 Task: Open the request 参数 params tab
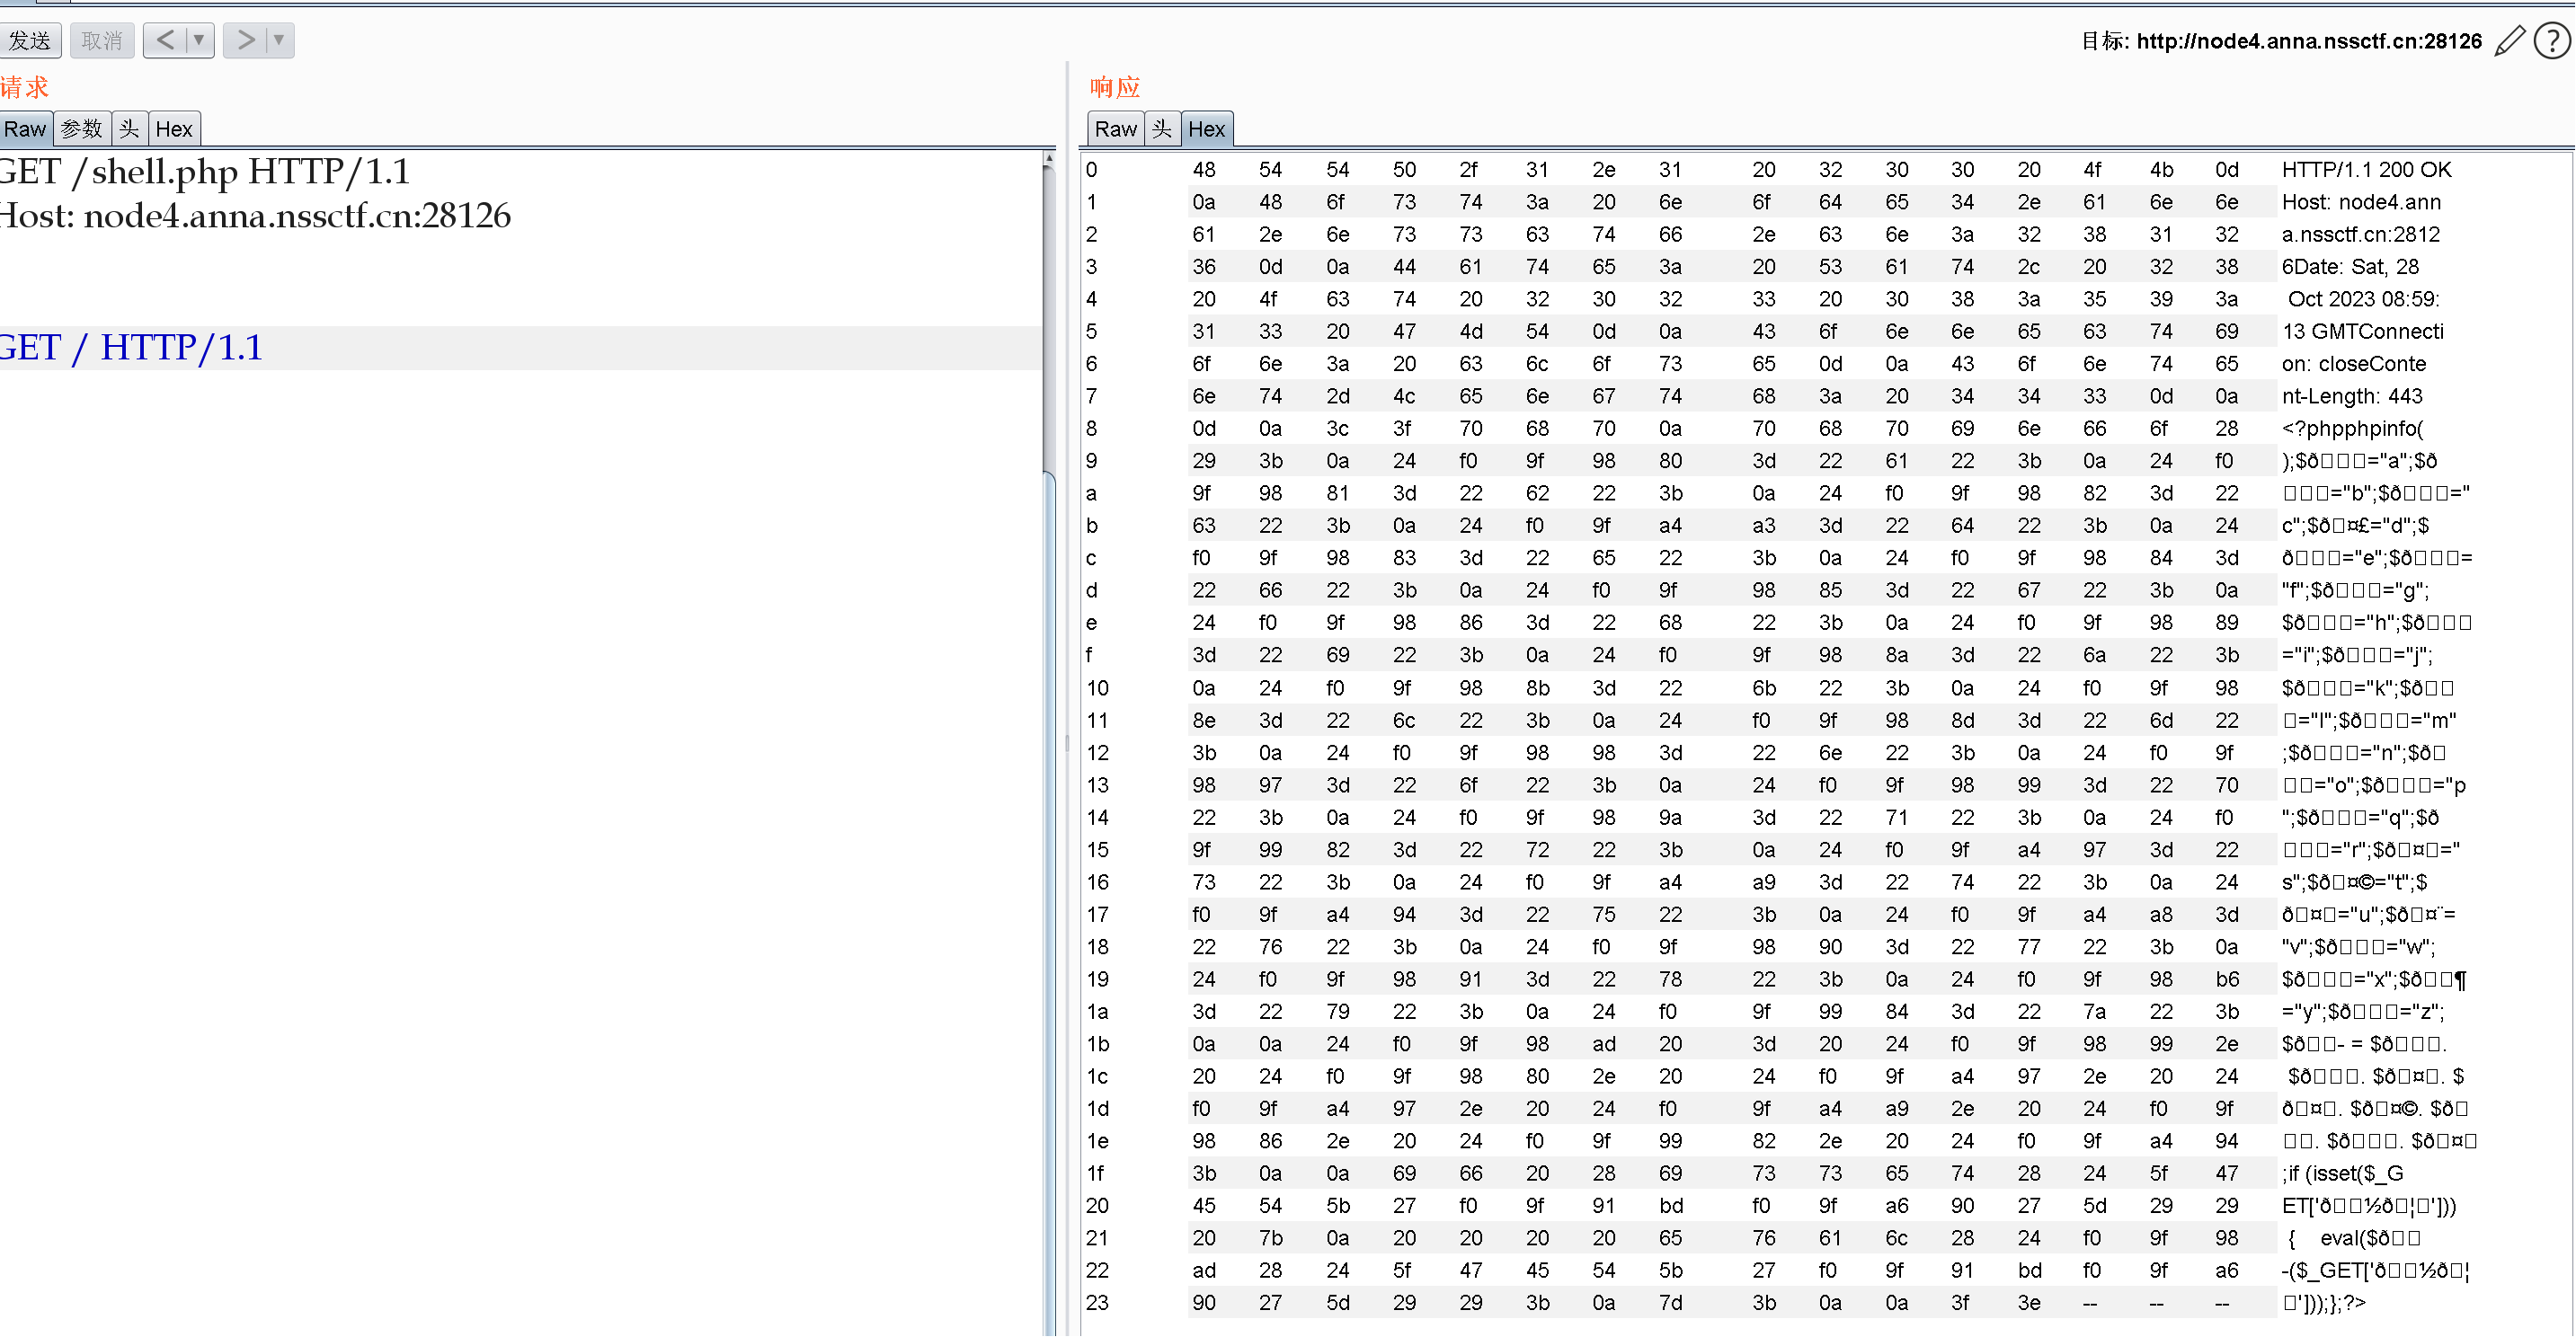coord(81,129)
